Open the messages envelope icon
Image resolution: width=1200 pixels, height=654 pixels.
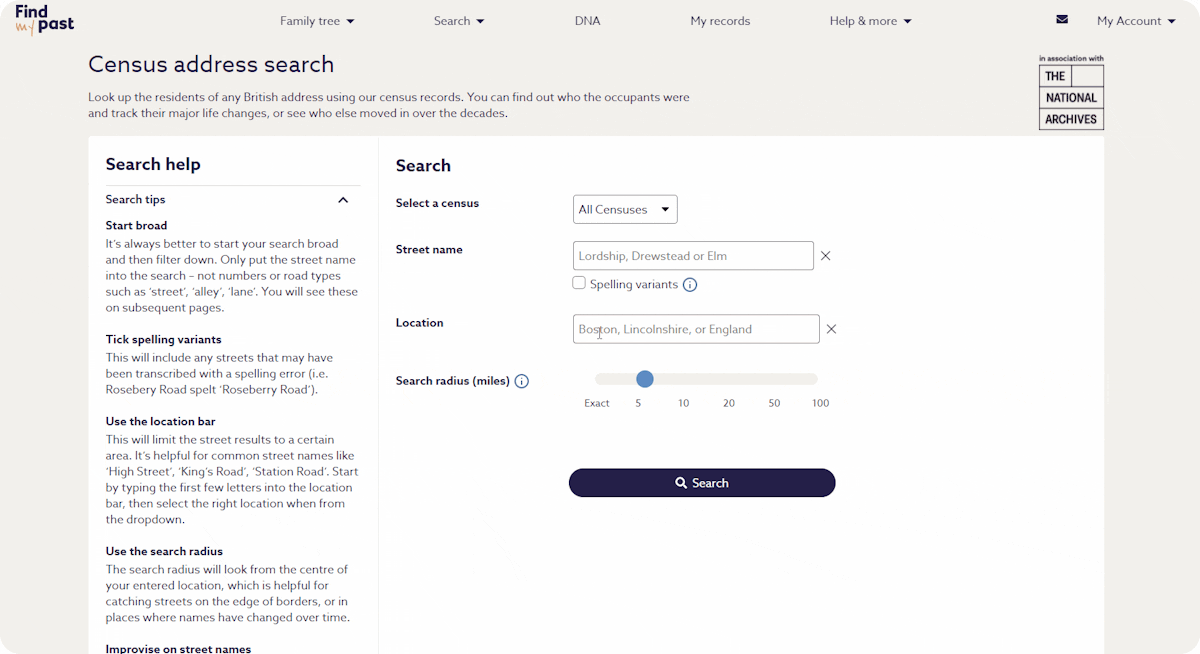(1062, 19)
